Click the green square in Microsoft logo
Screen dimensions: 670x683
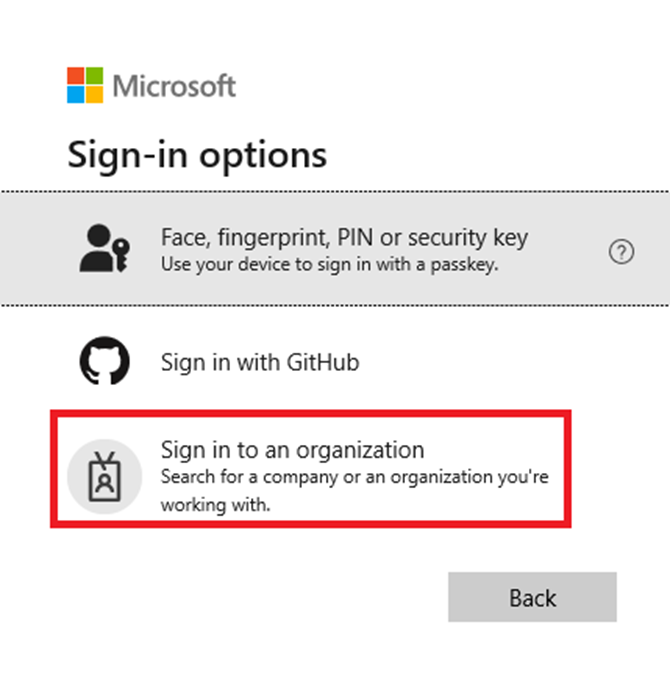click(x=93, y=76)
